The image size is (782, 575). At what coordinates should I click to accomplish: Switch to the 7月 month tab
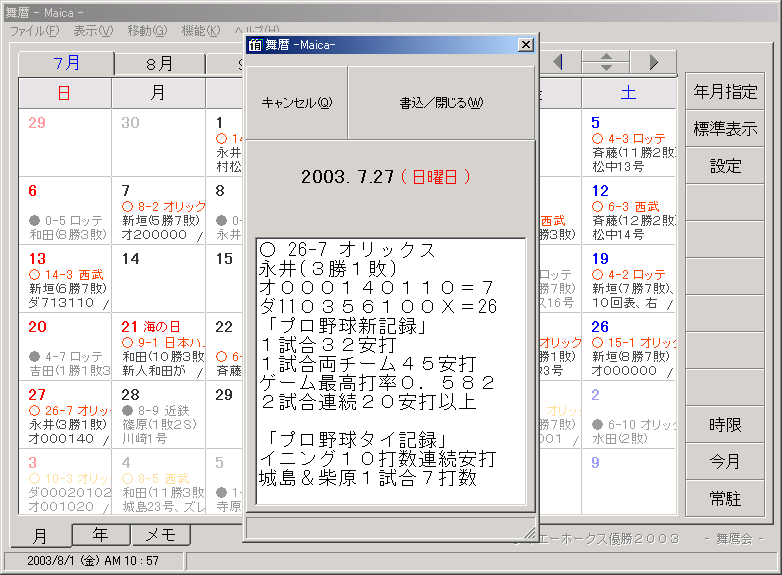click(x=67, y=64)
